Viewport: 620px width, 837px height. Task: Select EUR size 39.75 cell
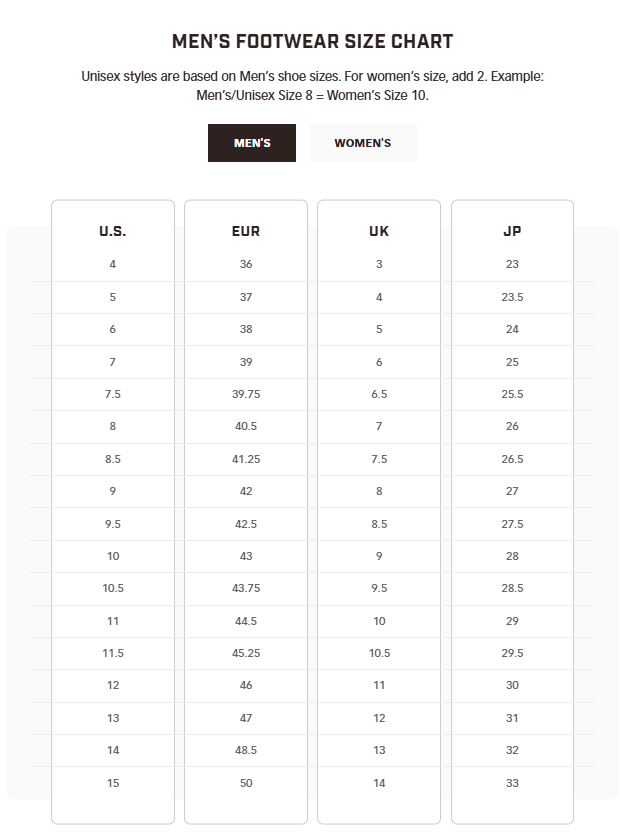pos(246,394)
